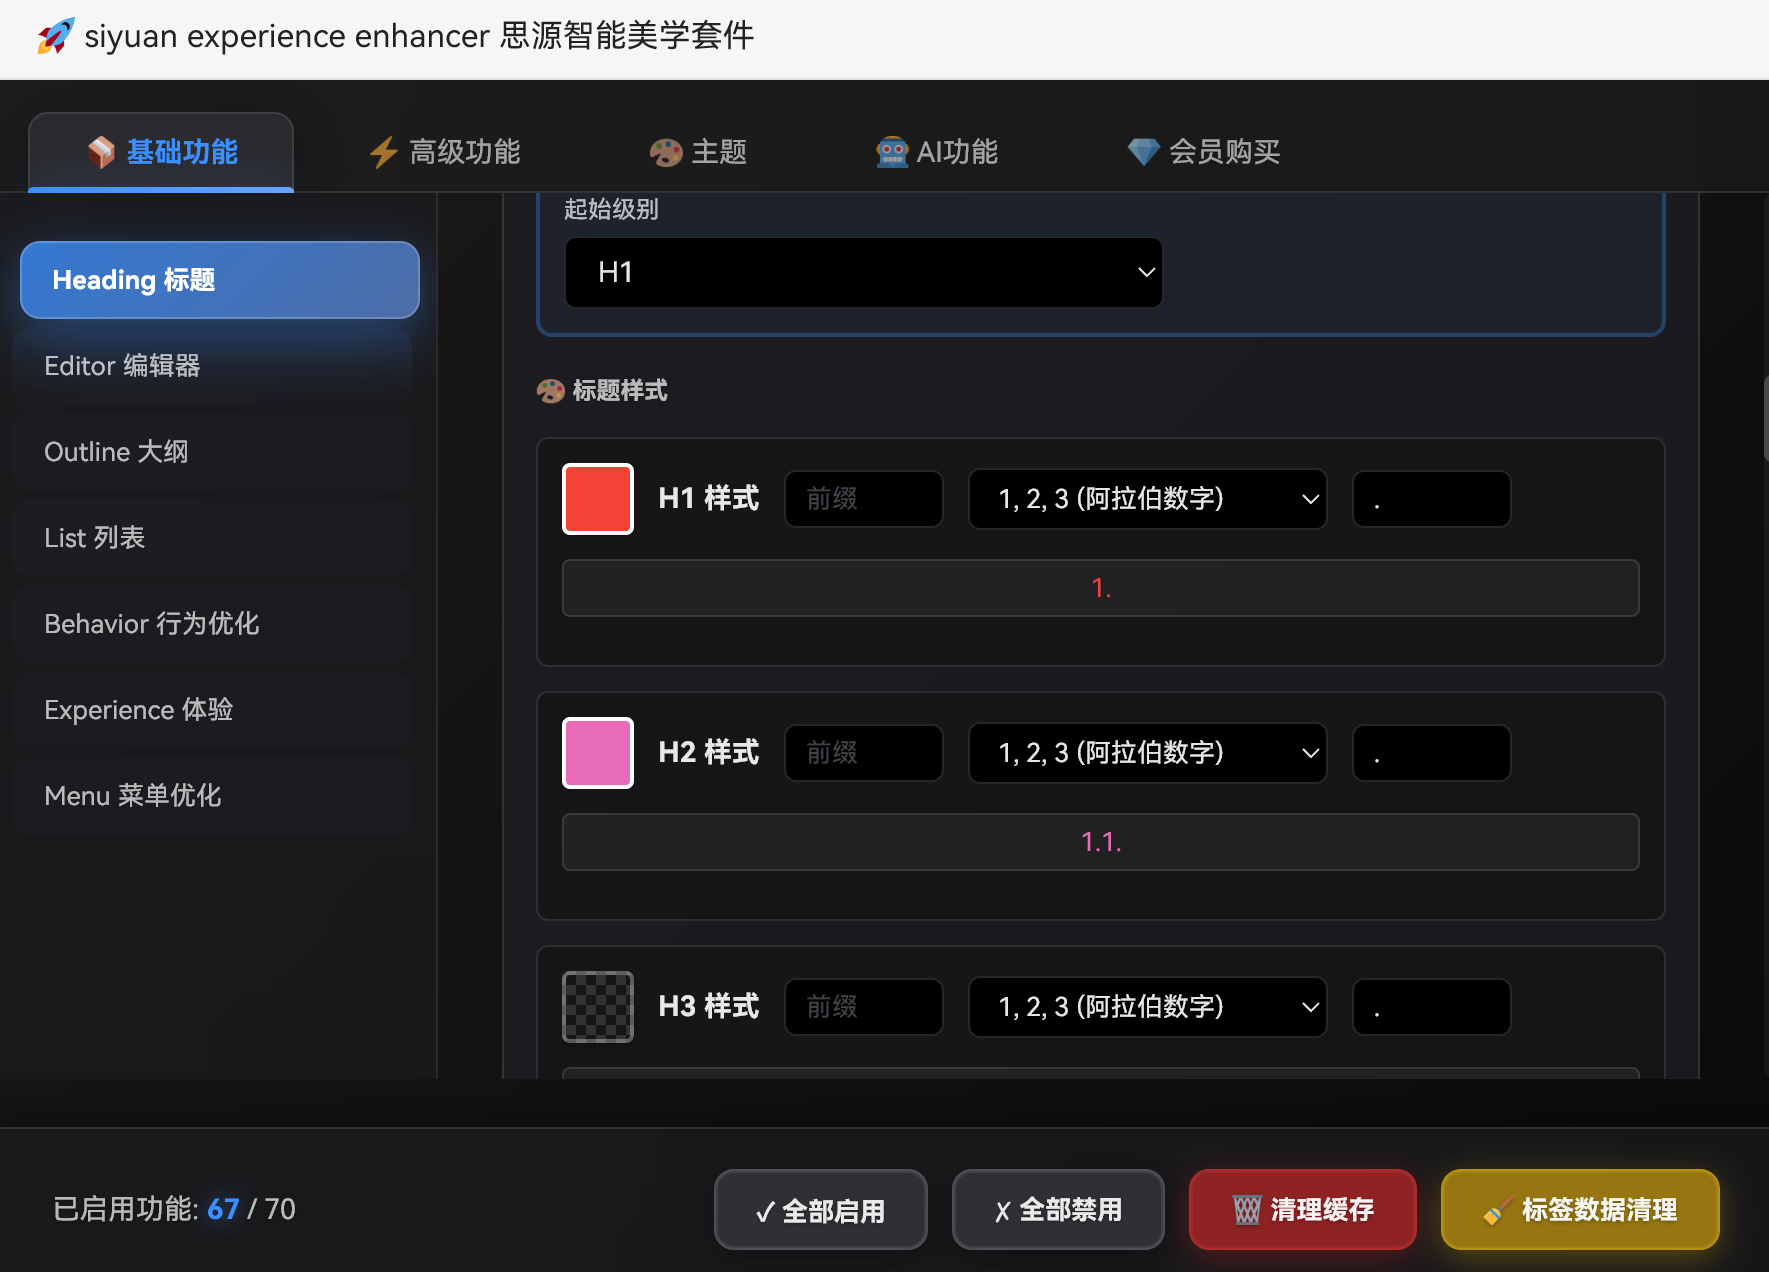Viewport: 1769px width, 1272px height.
Task: Select Menu 菜单优化 in the sidebar
Action: 213,796
